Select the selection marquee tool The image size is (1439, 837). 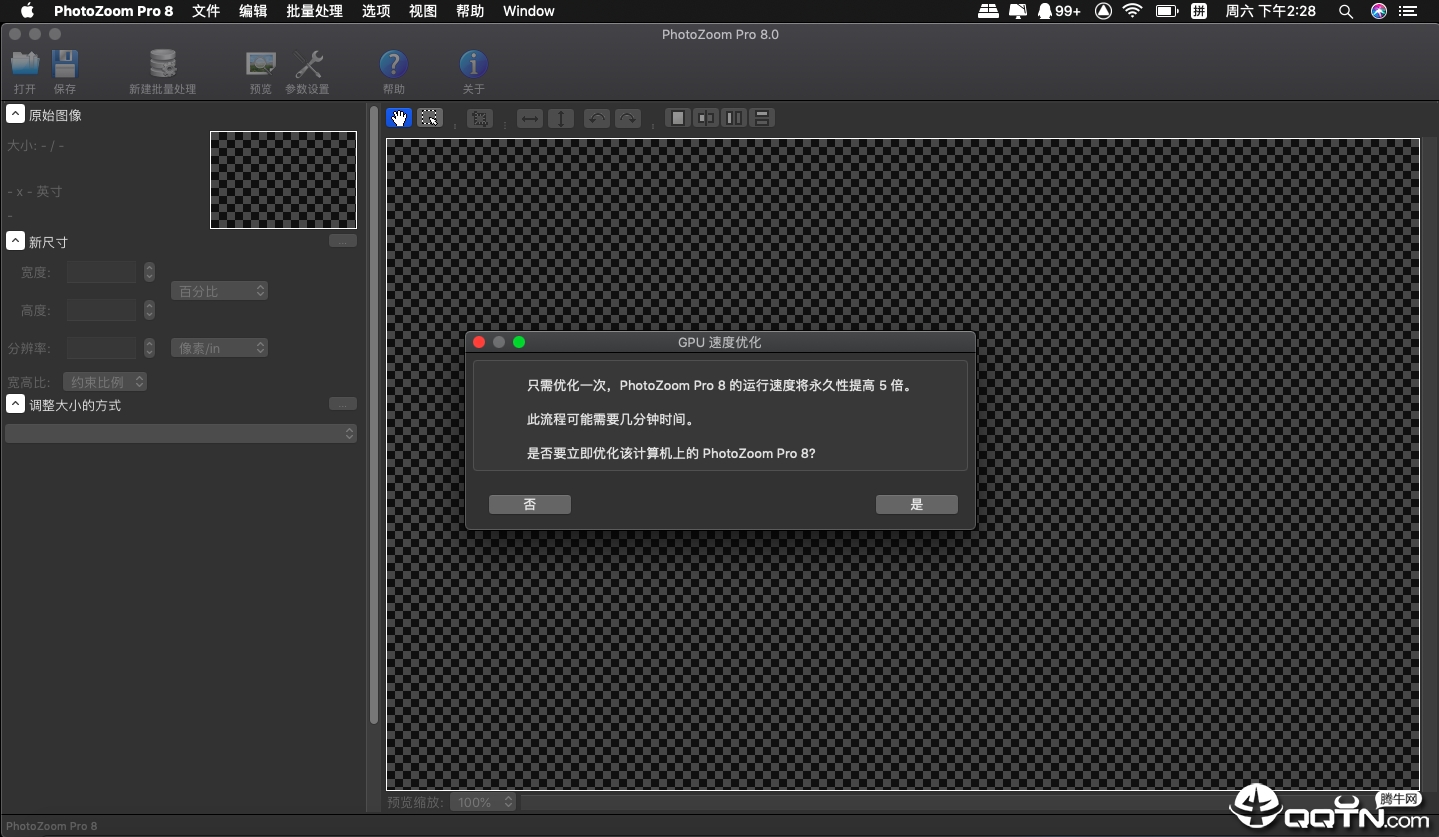coord(430,118)
